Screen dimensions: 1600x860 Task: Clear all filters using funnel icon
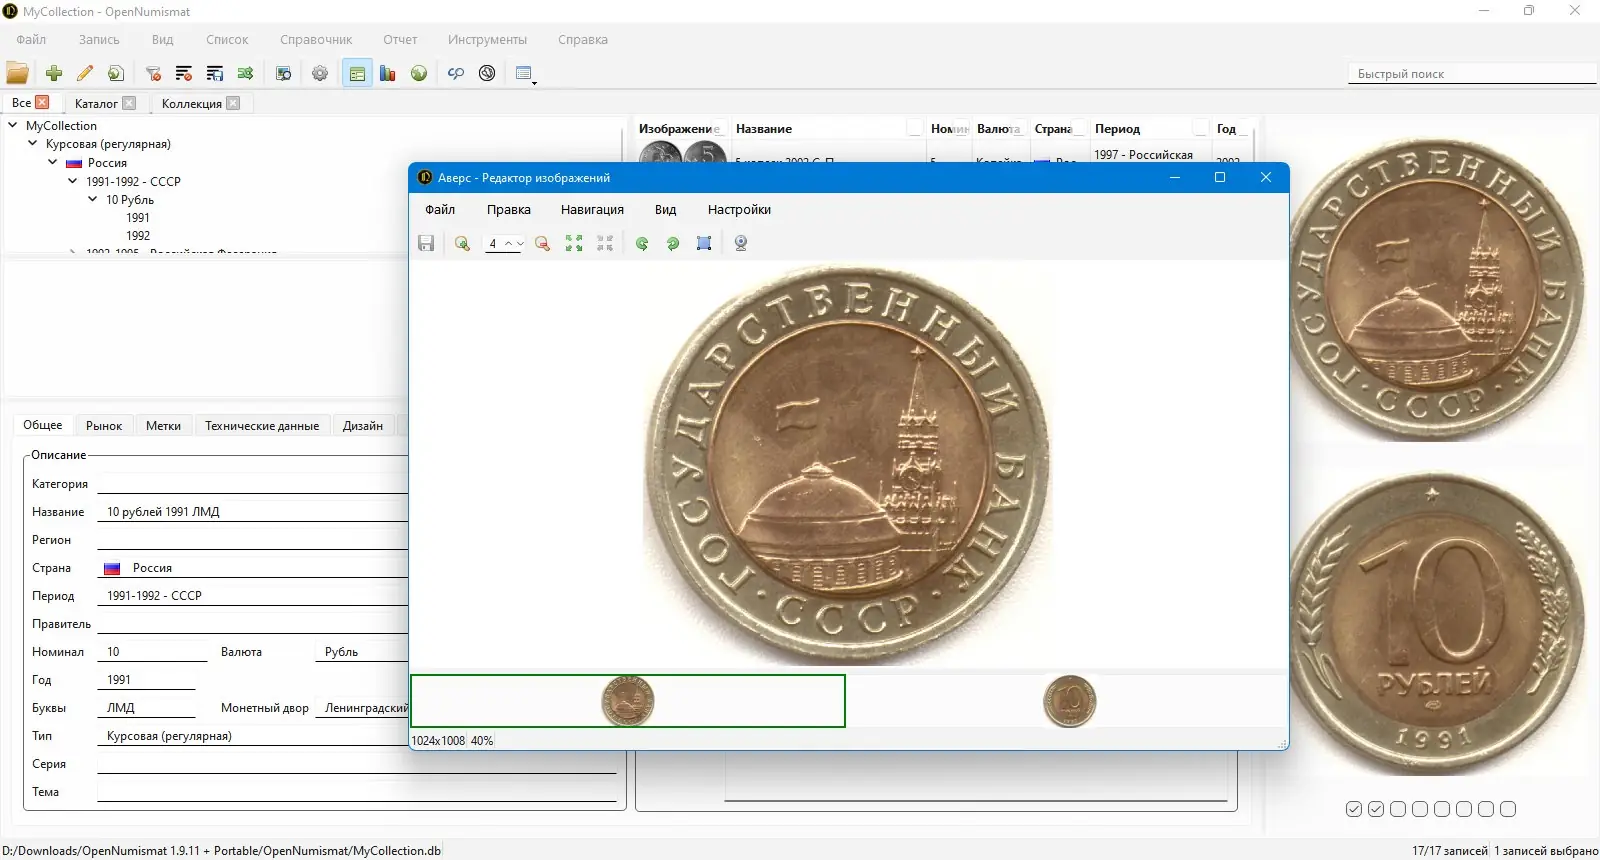[x=153, y=73]
